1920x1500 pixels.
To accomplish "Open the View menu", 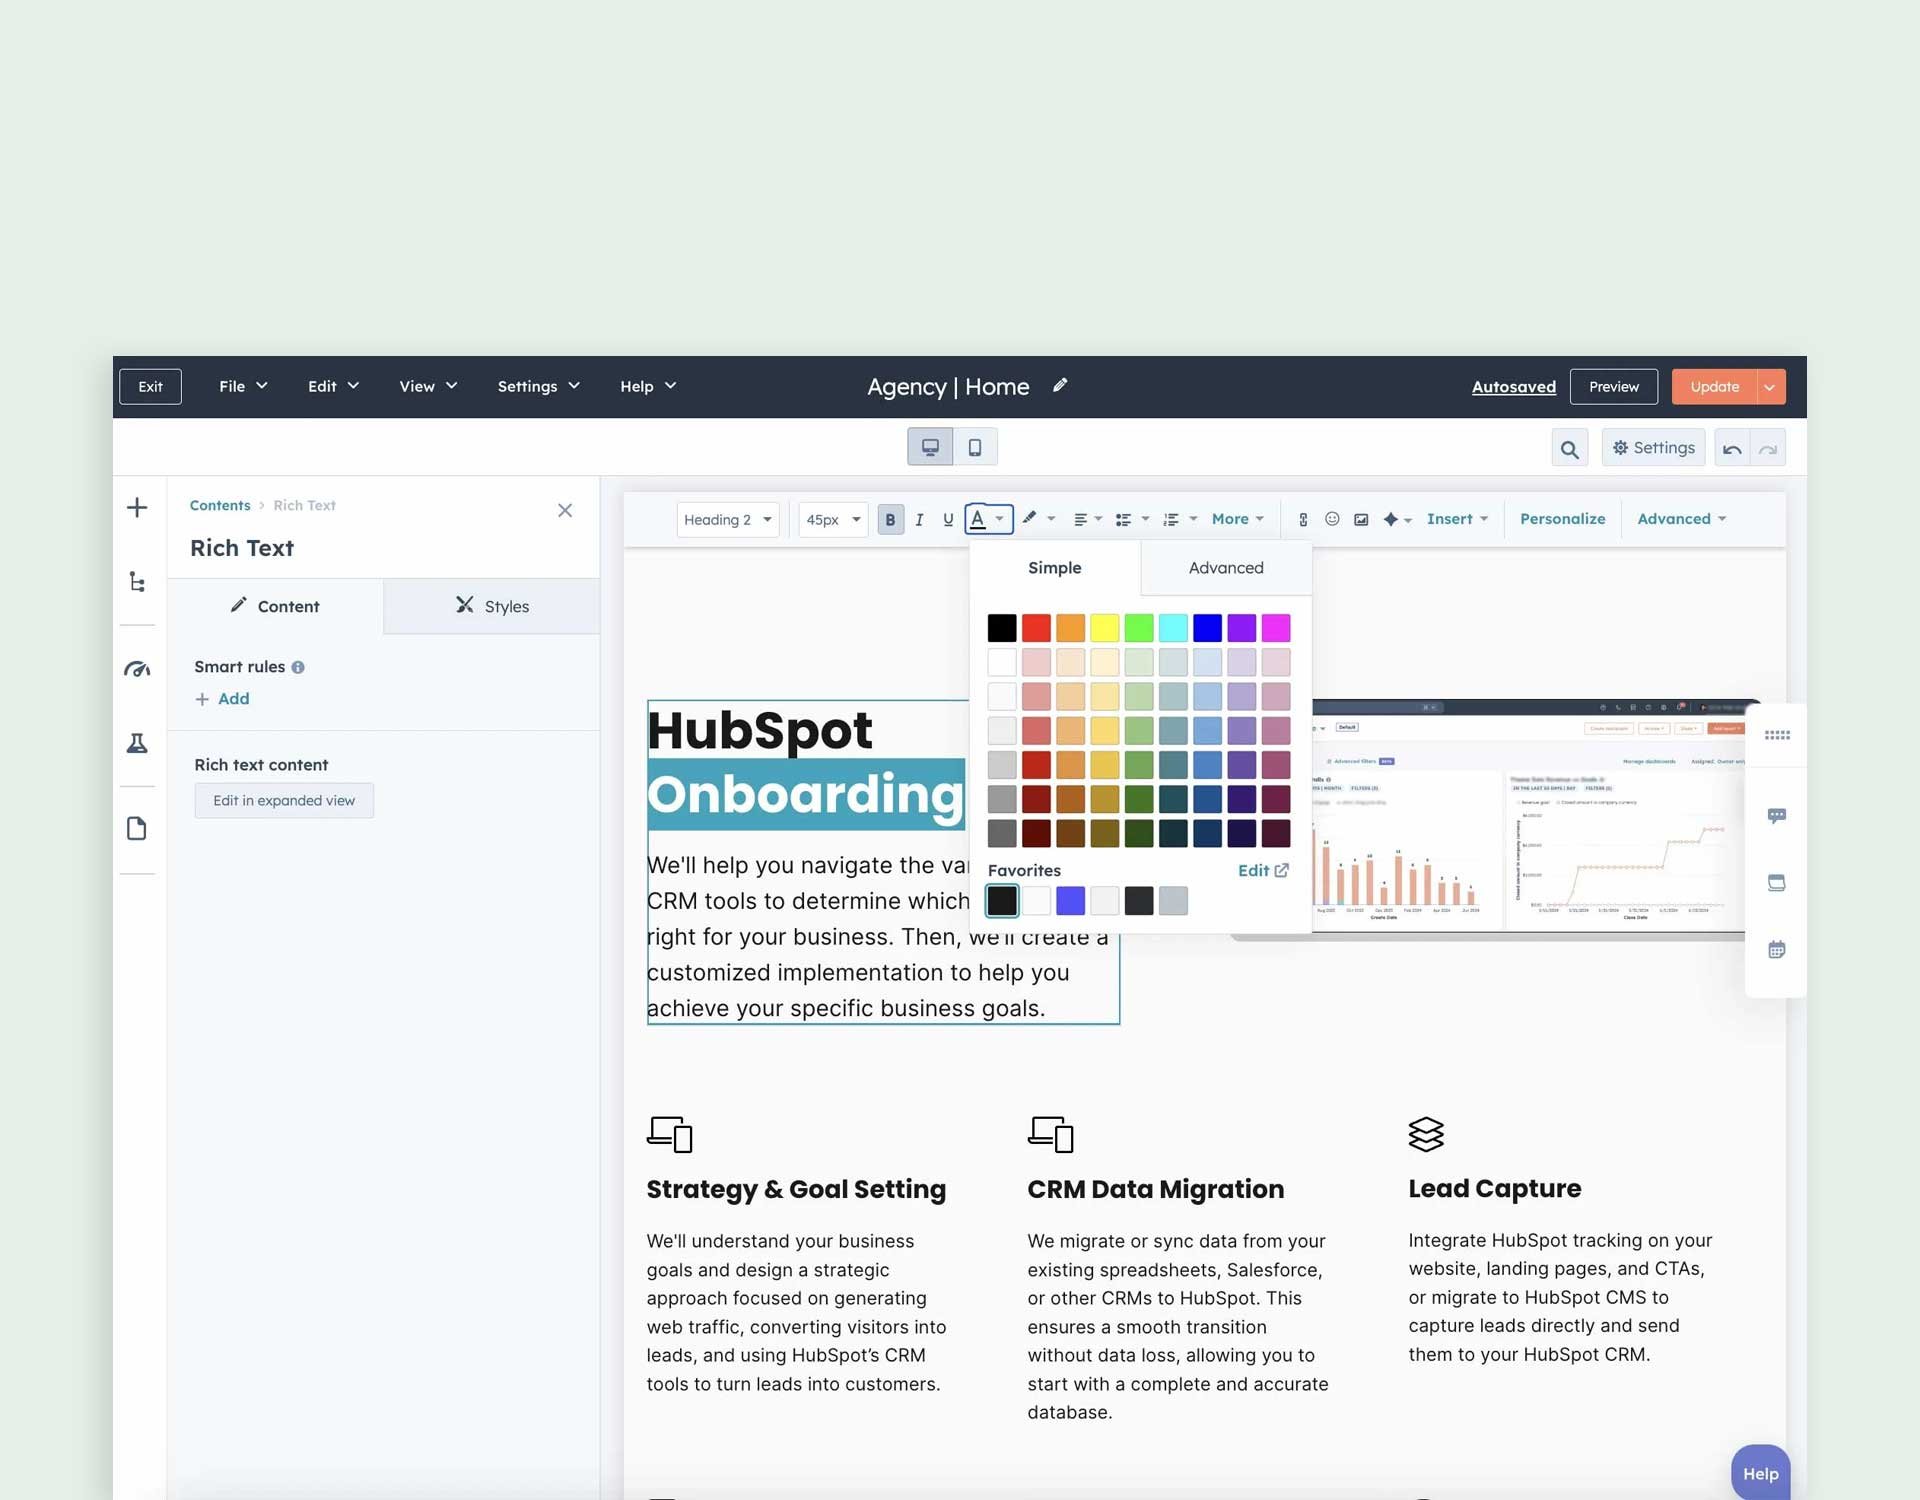I will tap(428, 386).
